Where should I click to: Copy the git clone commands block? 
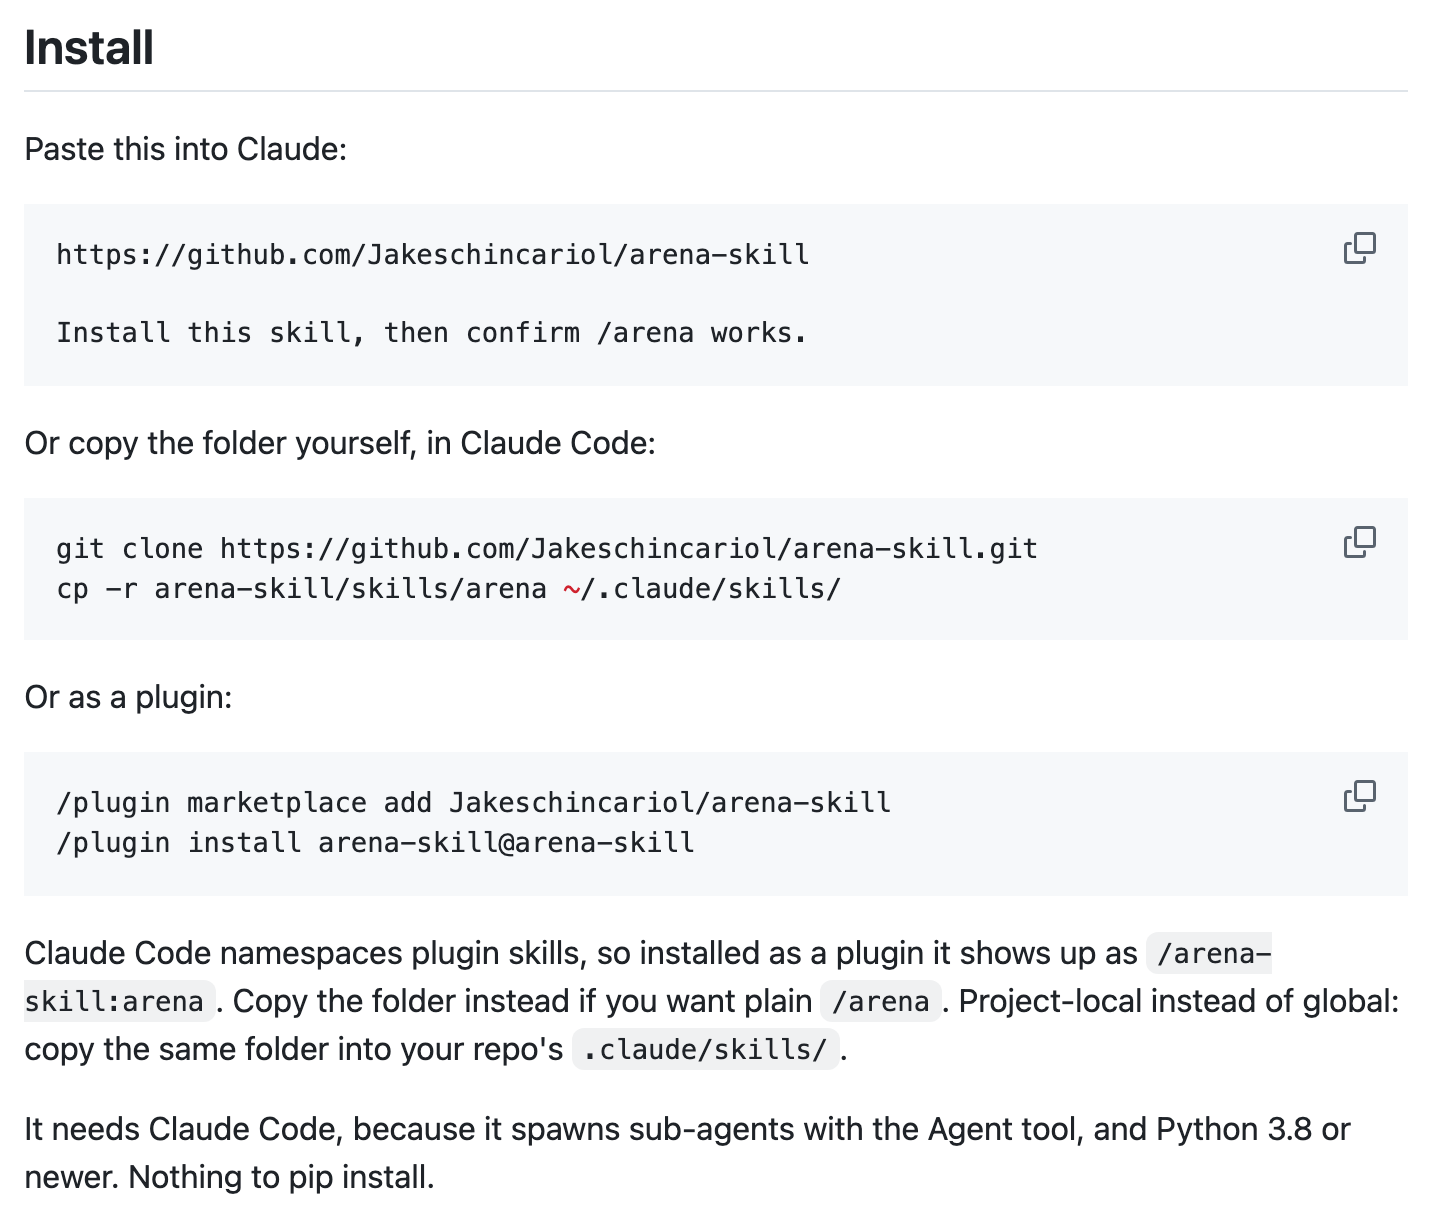click(1359, 542)
